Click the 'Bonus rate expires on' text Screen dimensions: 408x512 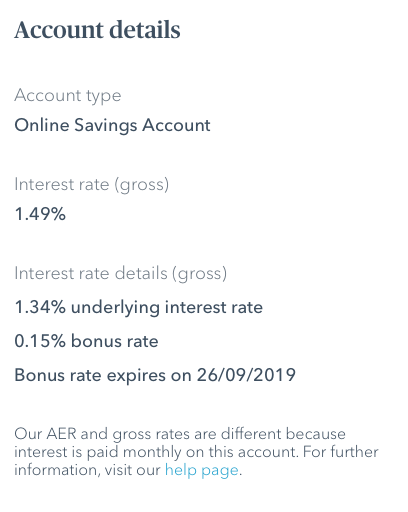tap(103, 376)
